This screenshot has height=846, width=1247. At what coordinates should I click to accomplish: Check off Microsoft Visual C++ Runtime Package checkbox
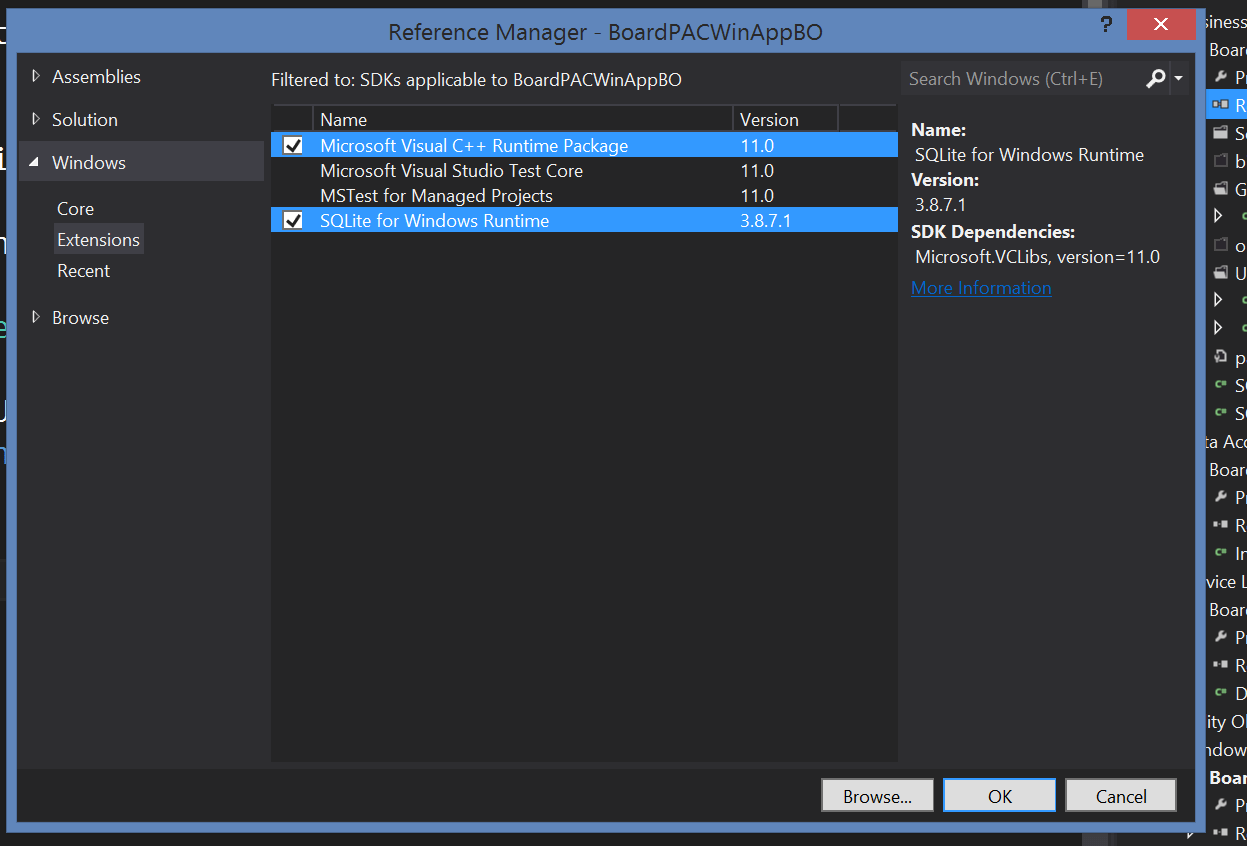tap(293, 146)
